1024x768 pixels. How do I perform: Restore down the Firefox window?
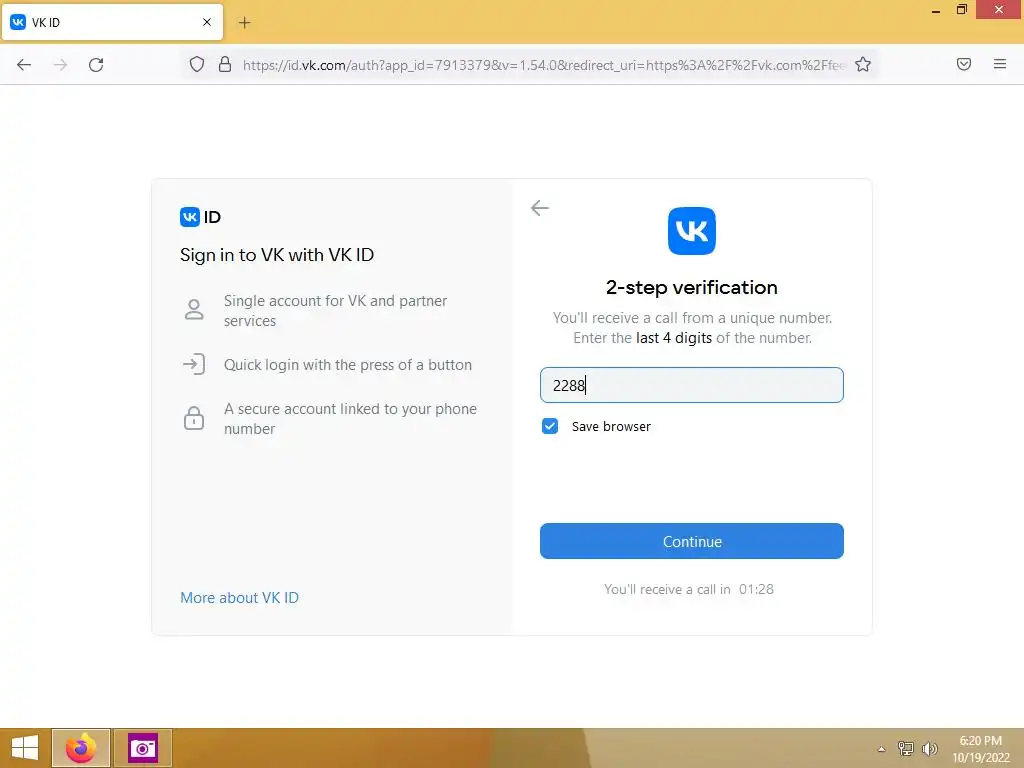(962, 10)
